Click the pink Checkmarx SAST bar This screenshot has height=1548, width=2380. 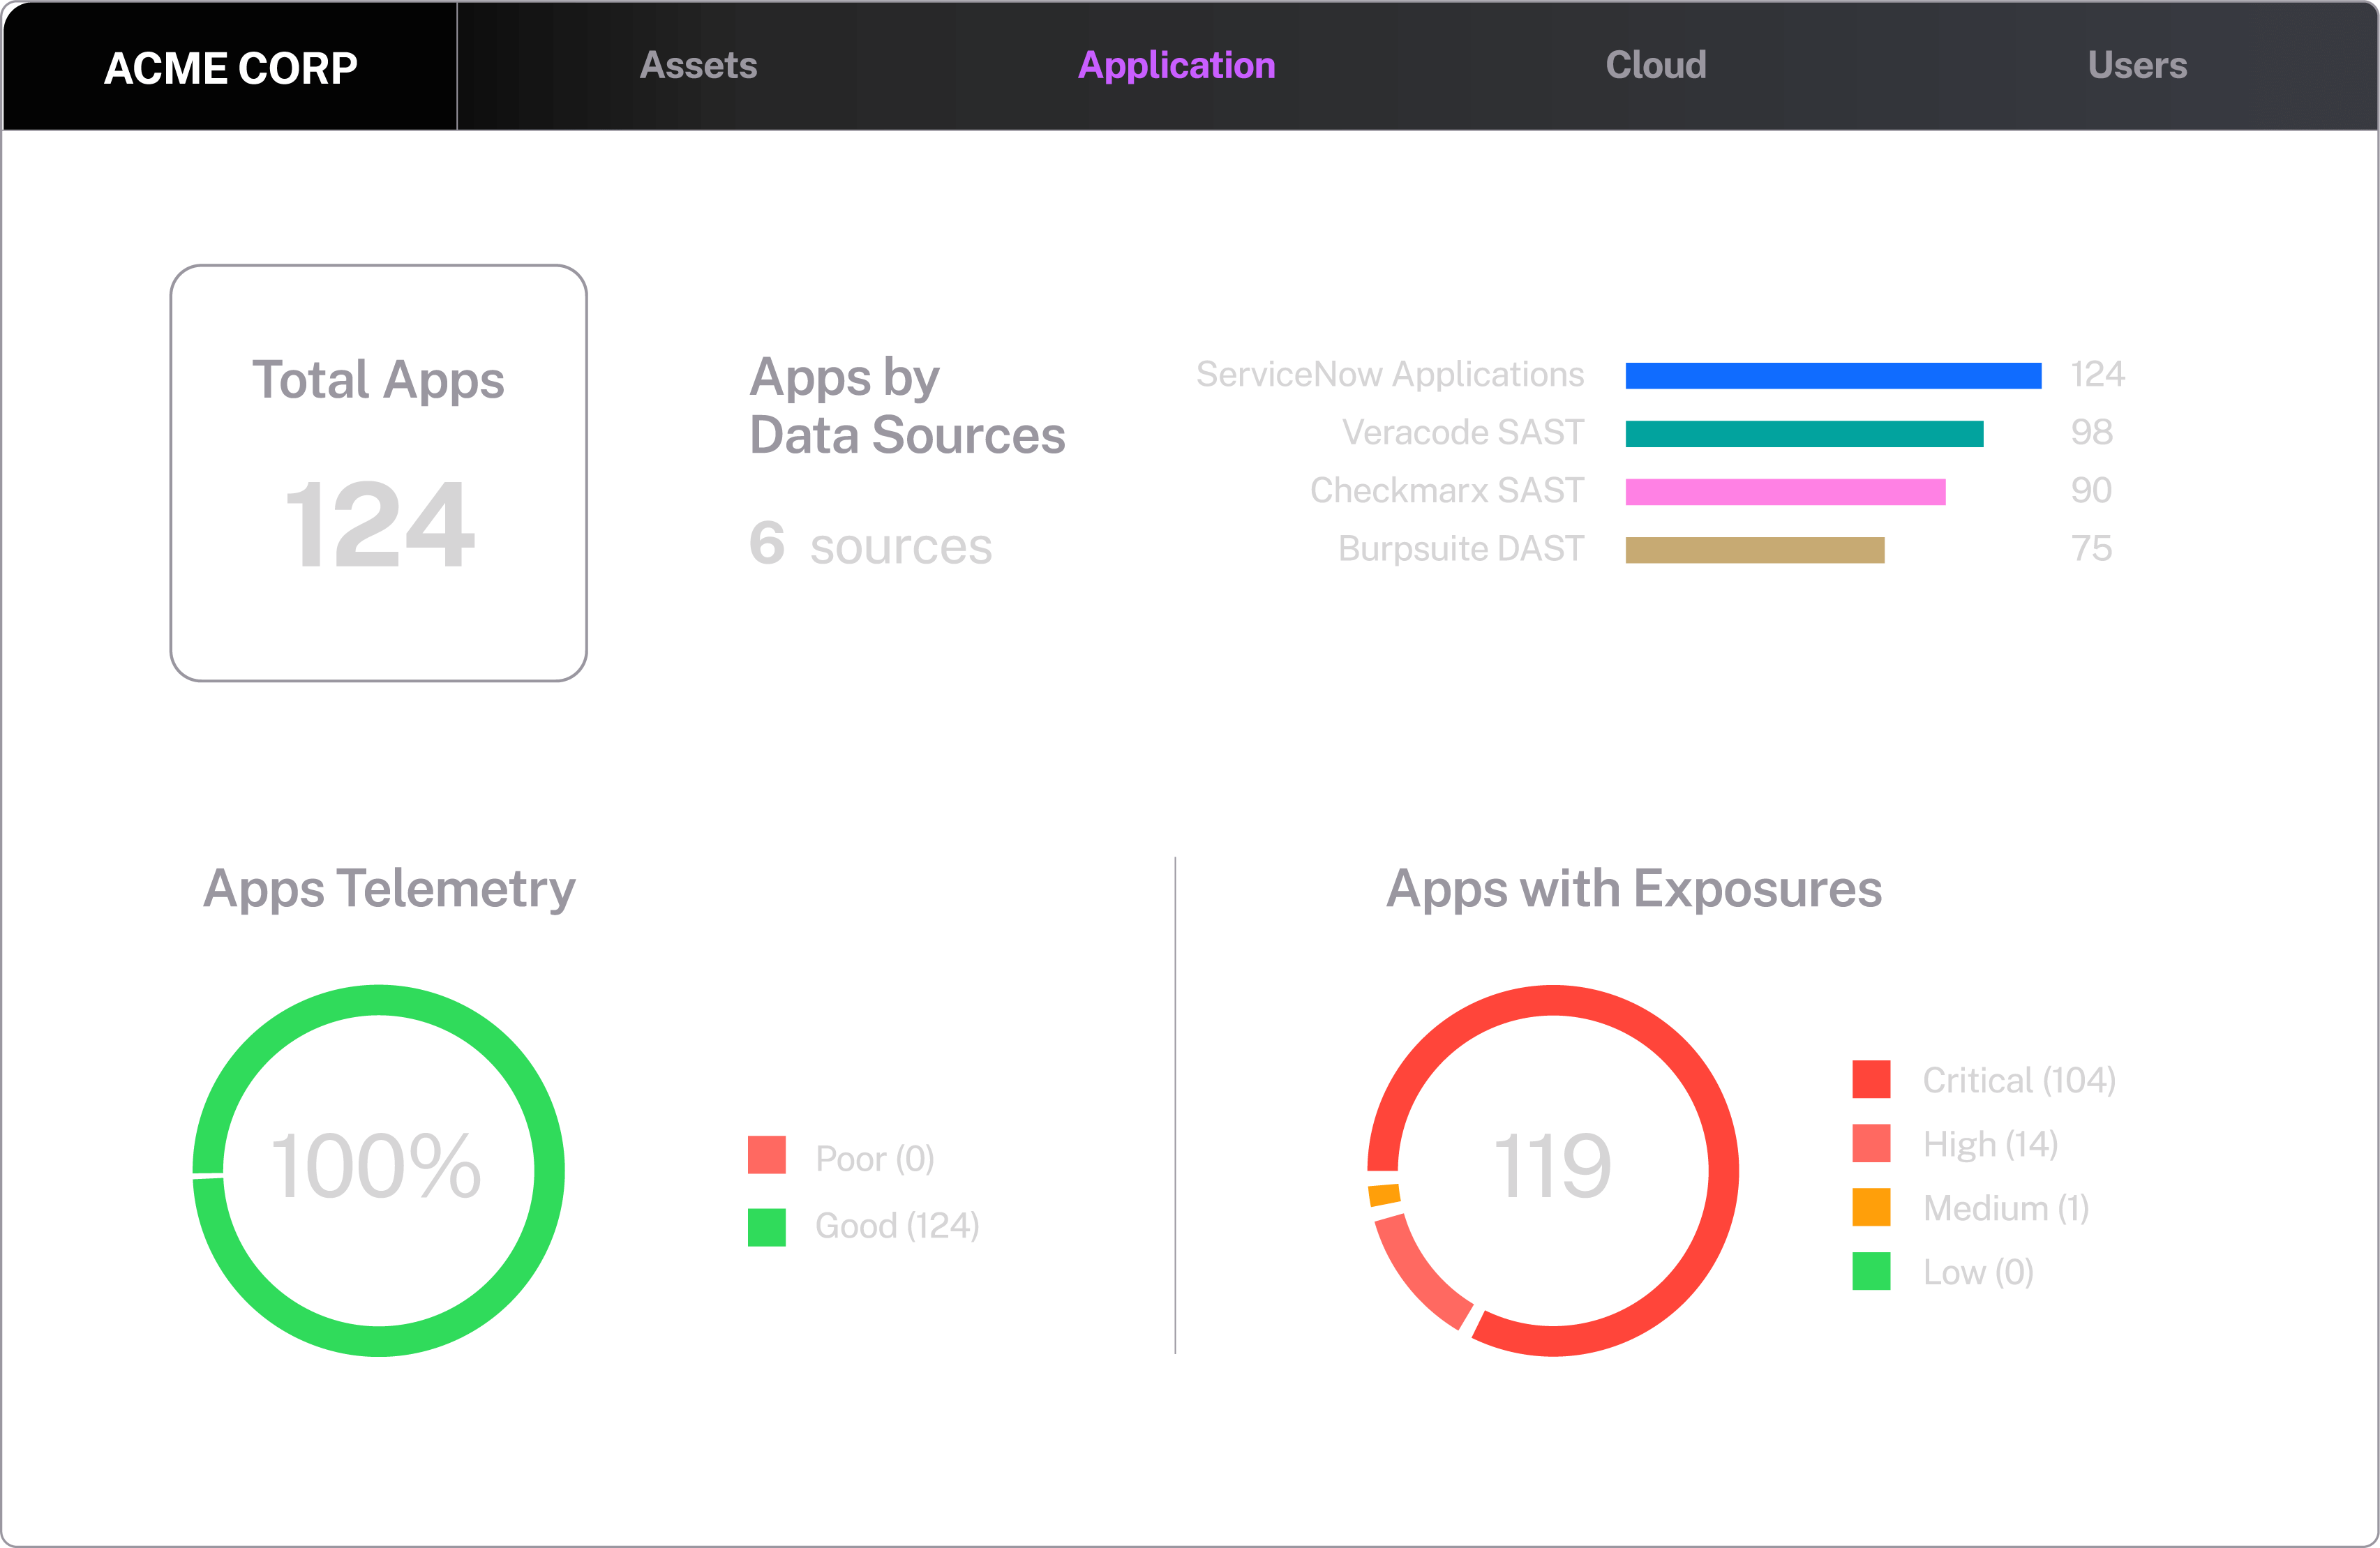1785,491
